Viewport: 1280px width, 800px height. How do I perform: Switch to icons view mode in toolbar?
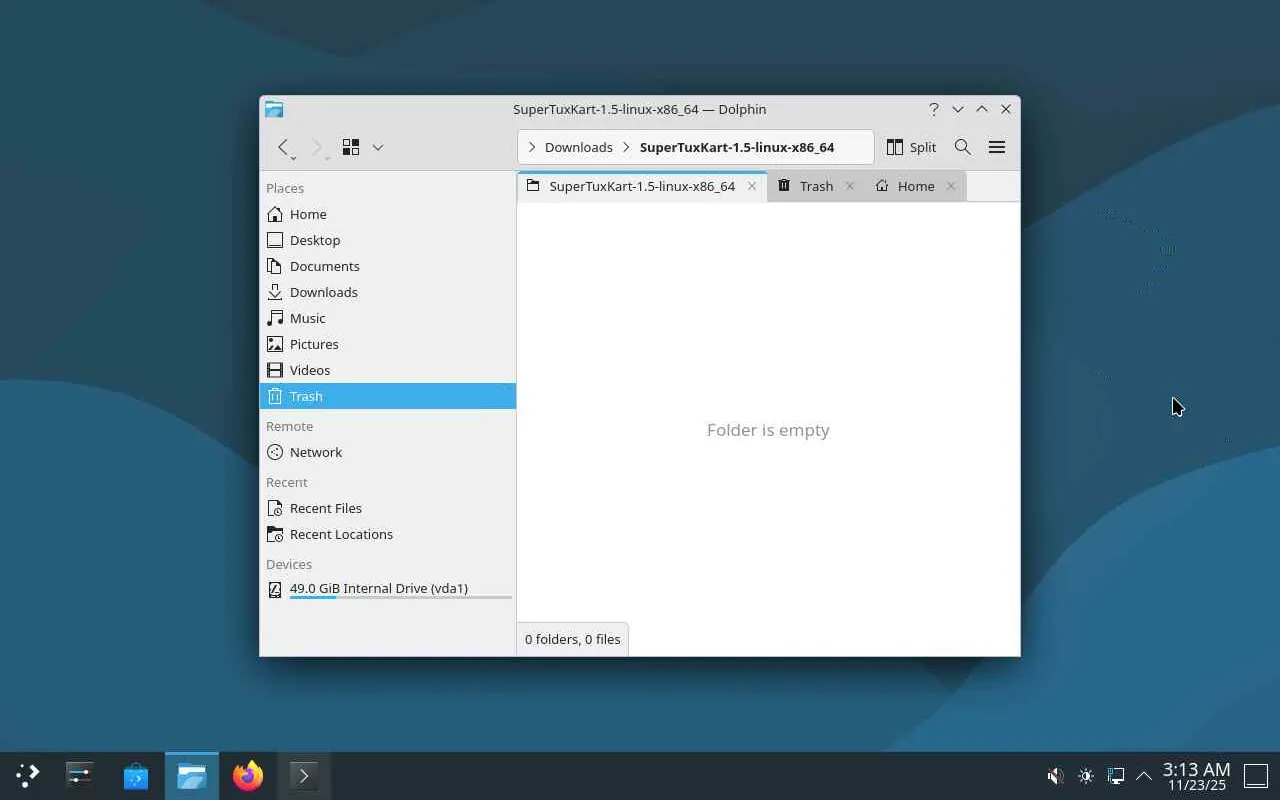click(x=351, y=147)
